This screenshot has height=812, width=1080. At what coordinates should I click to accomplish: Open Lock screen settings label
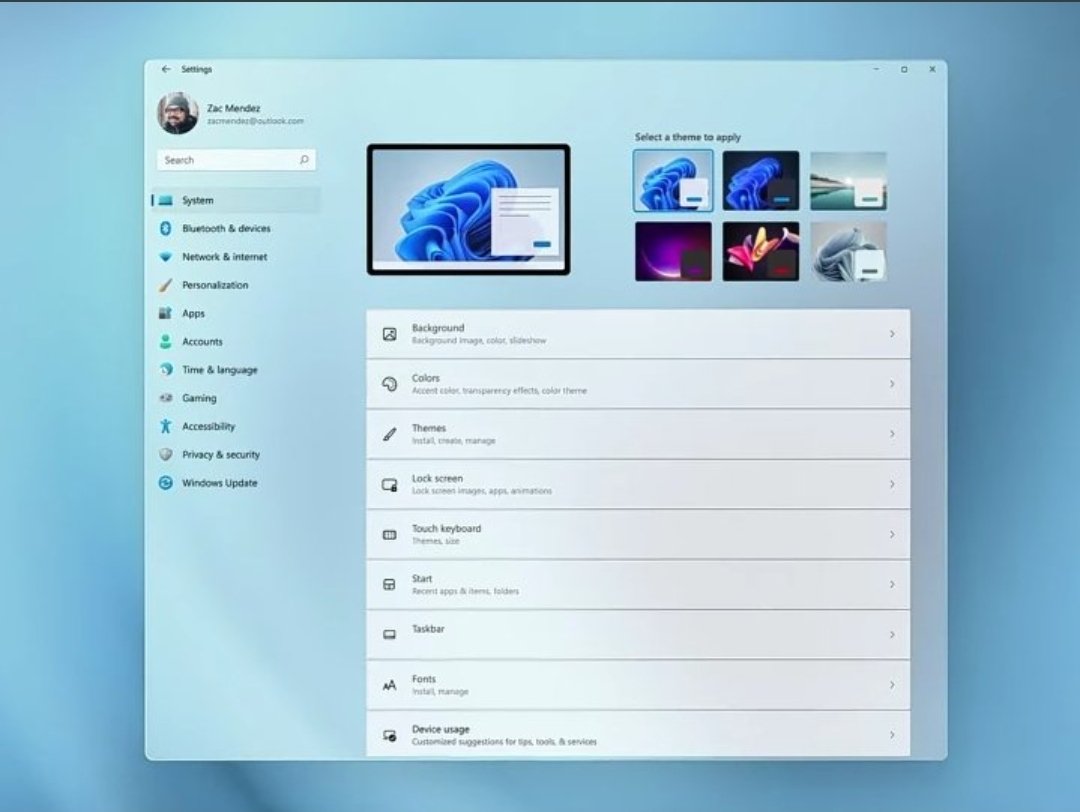click(x=437, y=479)
